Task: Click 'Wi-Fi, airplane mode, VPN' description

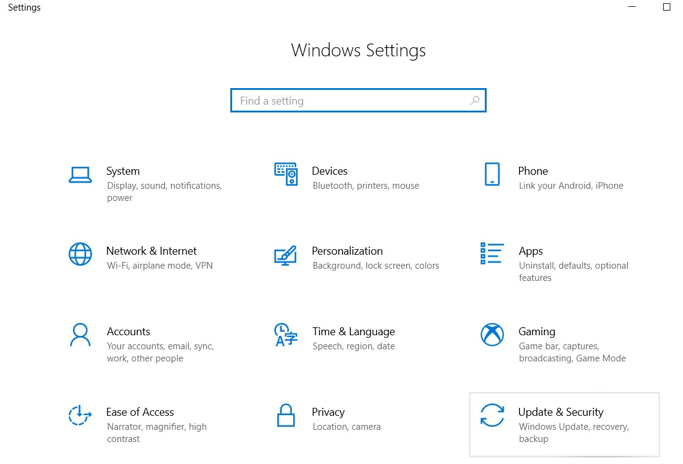Action: [160, 266]
